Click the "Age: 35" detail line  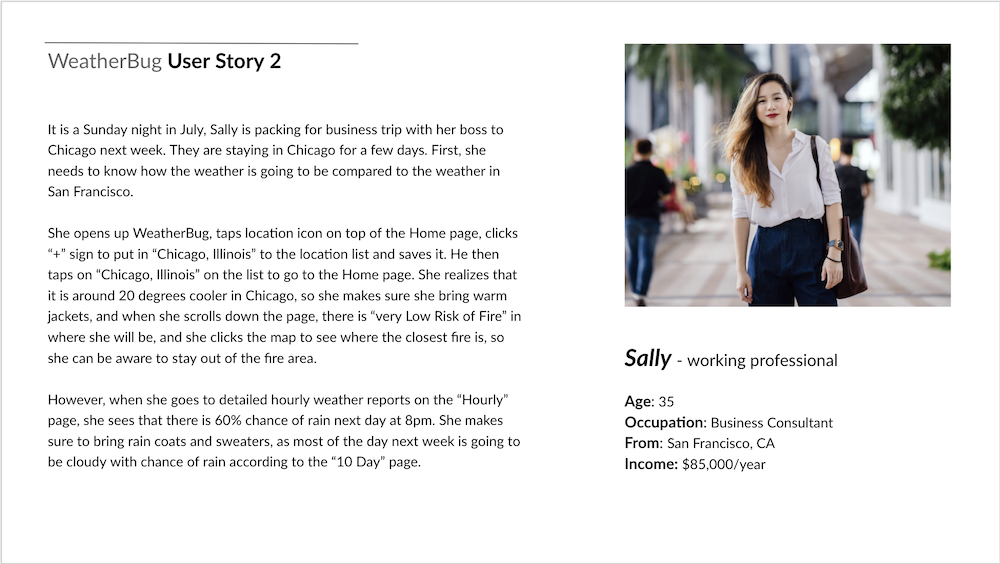click(x=649, y=402)
